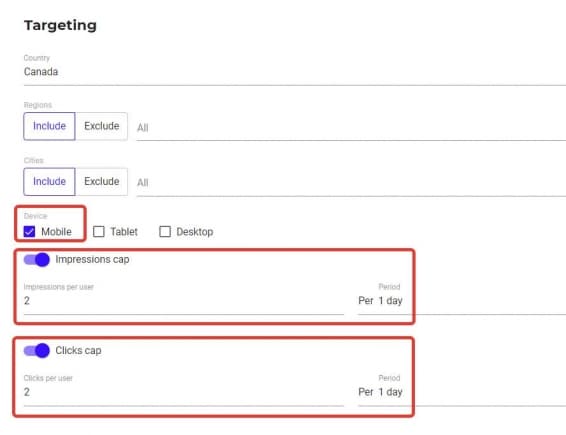The width and height of the screenshot is (566, 435).
Task: Open the Country dropdown showing Canada
Action: [295, 71]
